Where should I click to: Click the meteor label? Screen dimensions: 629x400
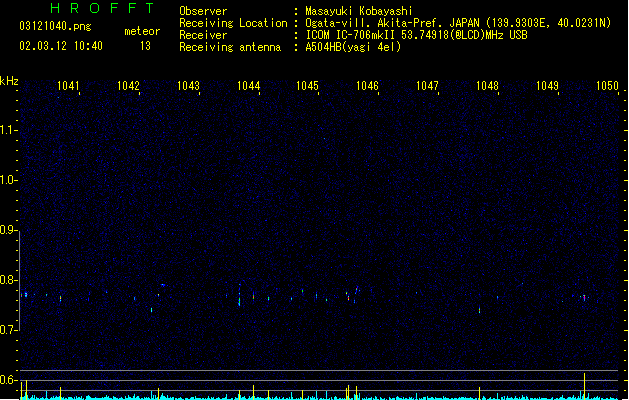click(142, 31)
